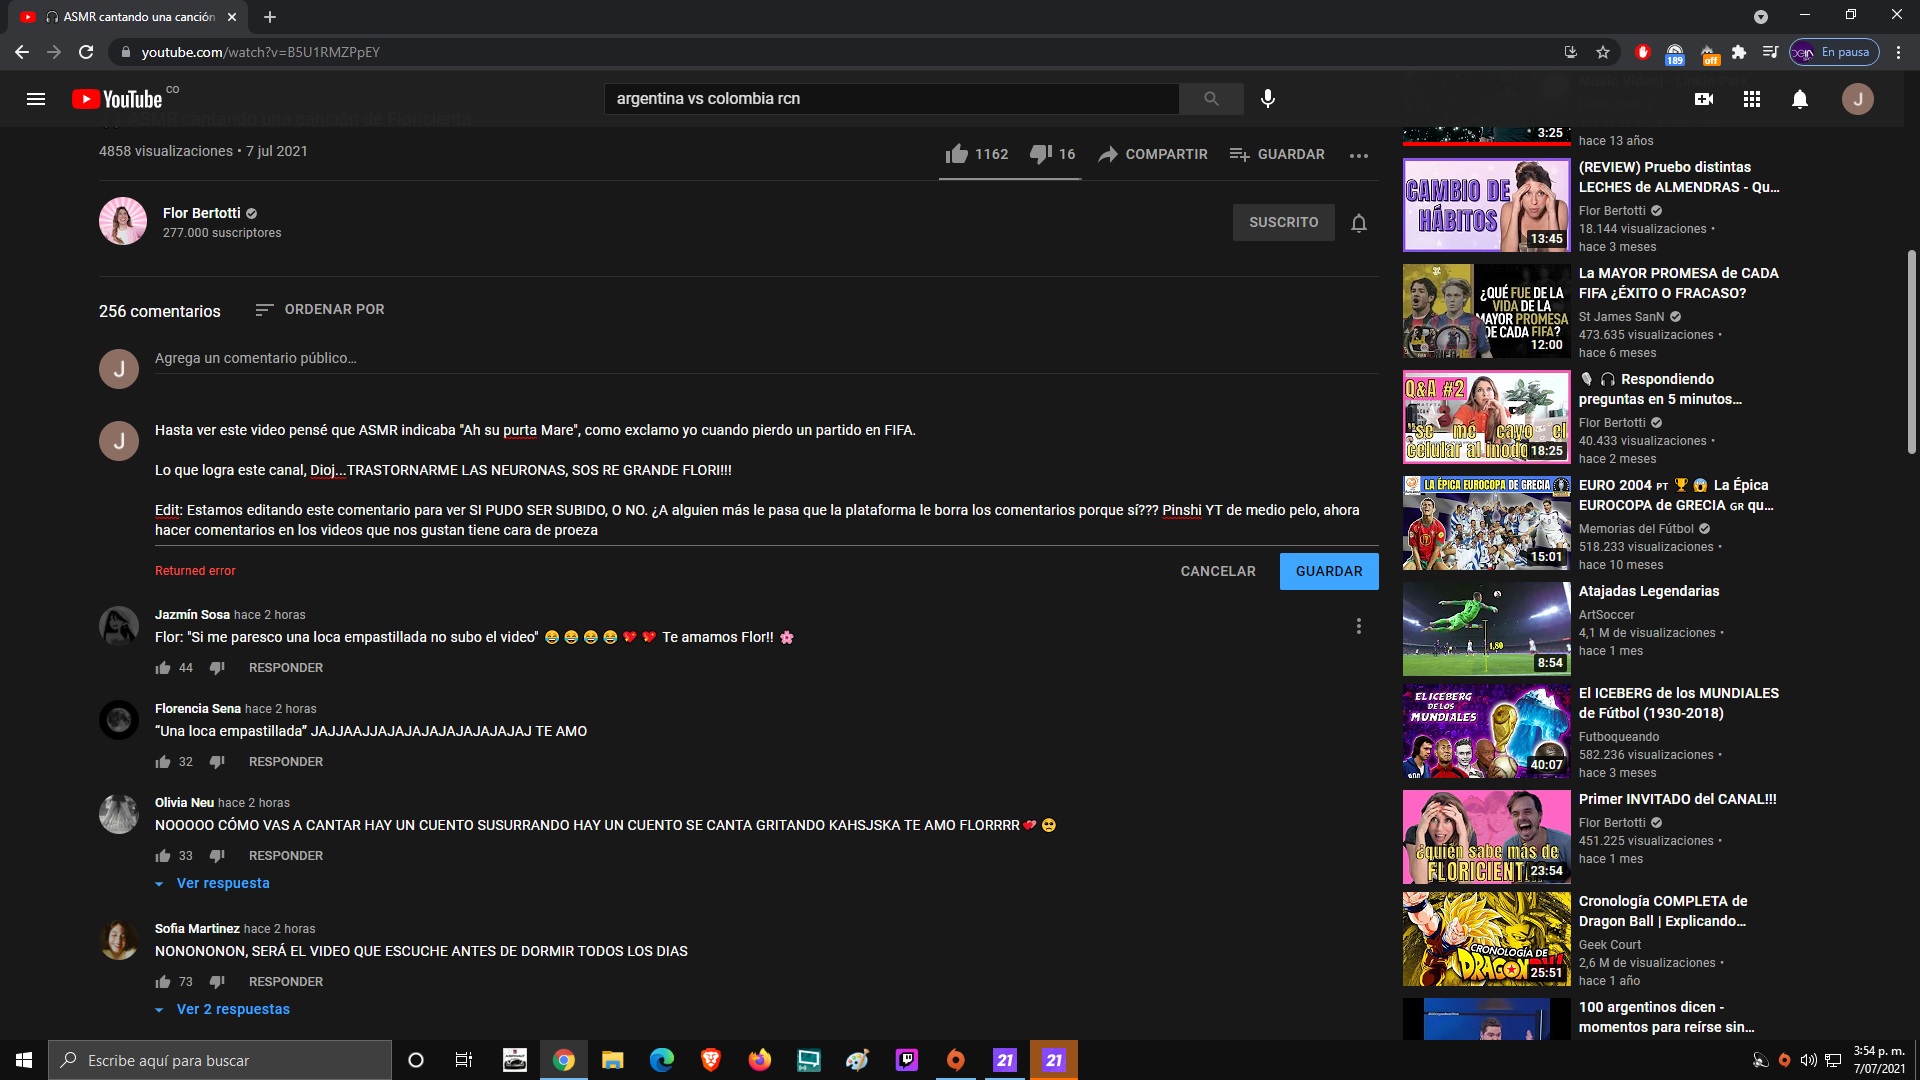Open options menu on Jazmín Sosa's comment
Screen dimensions: 1920x1080
coord(1359,626)
